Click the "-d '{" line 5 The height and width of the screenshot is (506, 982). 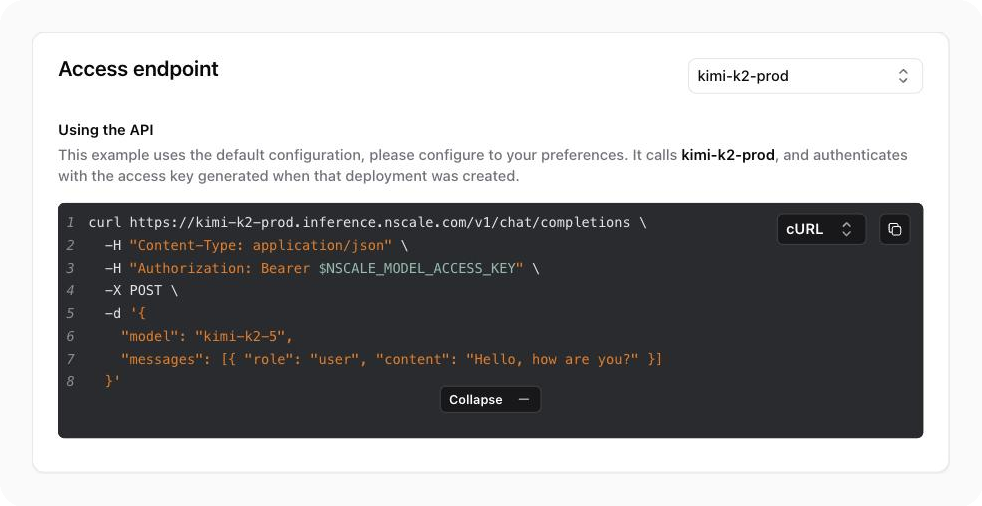coord(125,314)
